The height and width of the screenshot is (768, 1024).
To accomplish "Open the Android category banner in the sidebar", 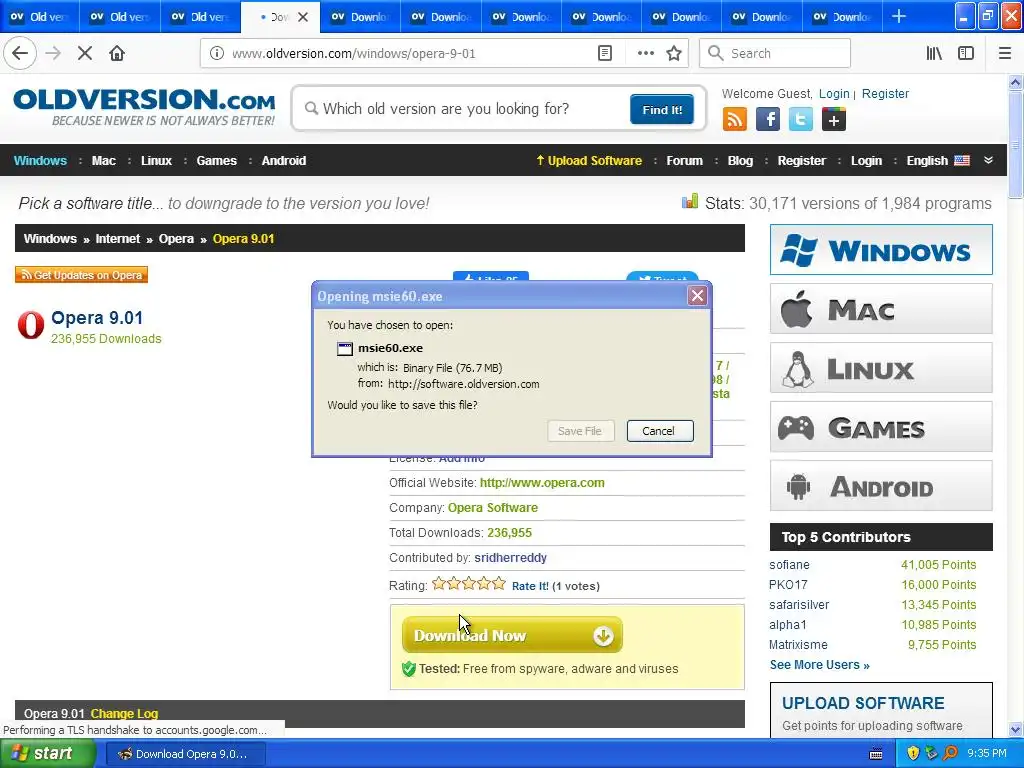I will click(881, 486).
